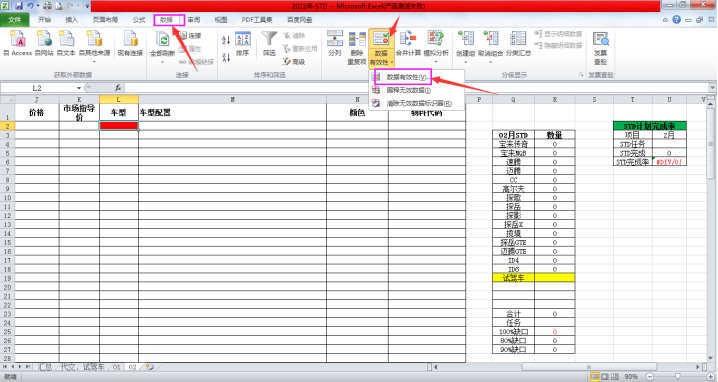Click Remove Duplicates (删除重复项)
718x382 pixels.
coord(357,48)
